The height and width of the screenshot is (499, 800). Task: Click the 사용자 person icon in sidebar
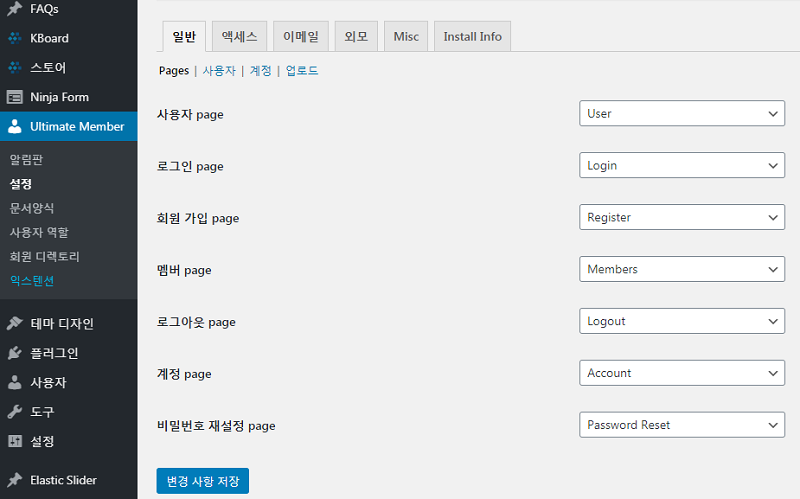[x=15, y=382]
